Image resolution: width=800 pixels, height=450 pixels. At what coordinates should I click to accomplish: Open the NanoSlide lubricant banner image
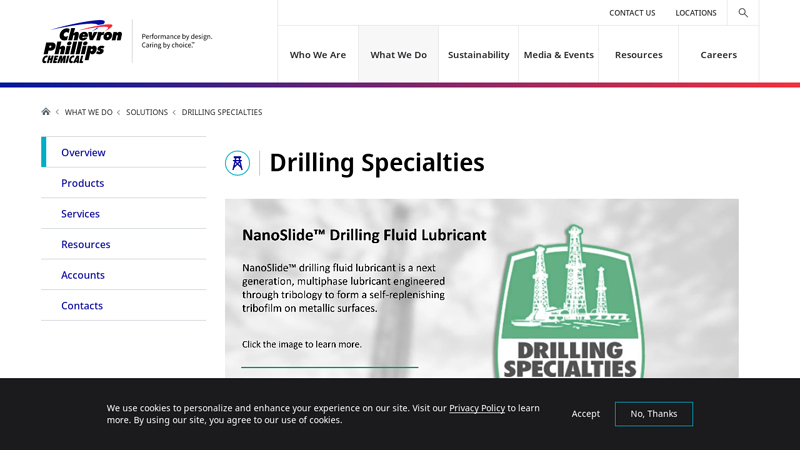coord(482,288)
